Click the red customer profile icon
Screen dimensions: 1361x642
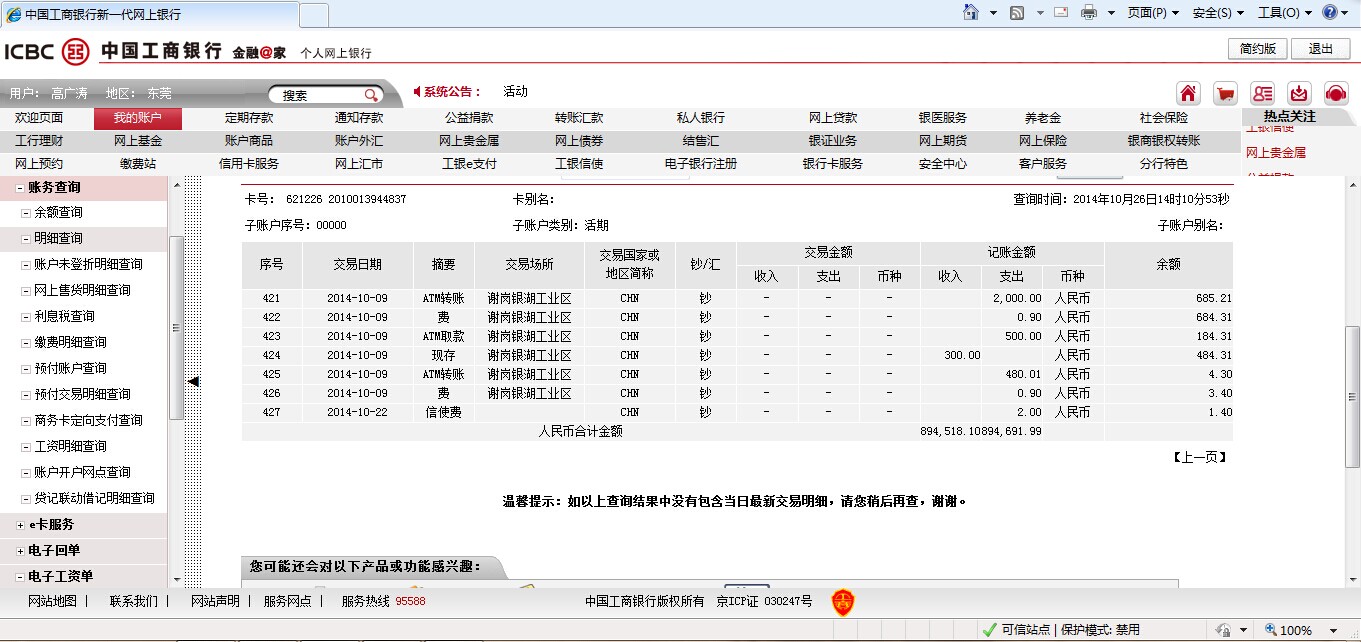click(1262, 93)
